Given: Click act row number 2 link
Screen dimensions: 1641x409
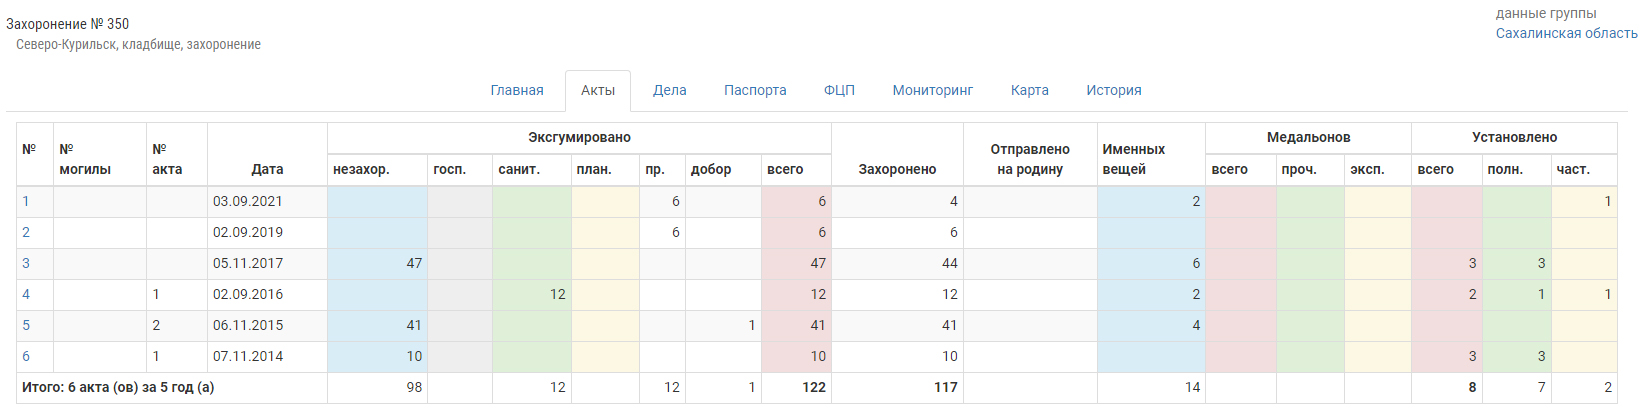Looking at the screenshot, I should coord(26,232).
